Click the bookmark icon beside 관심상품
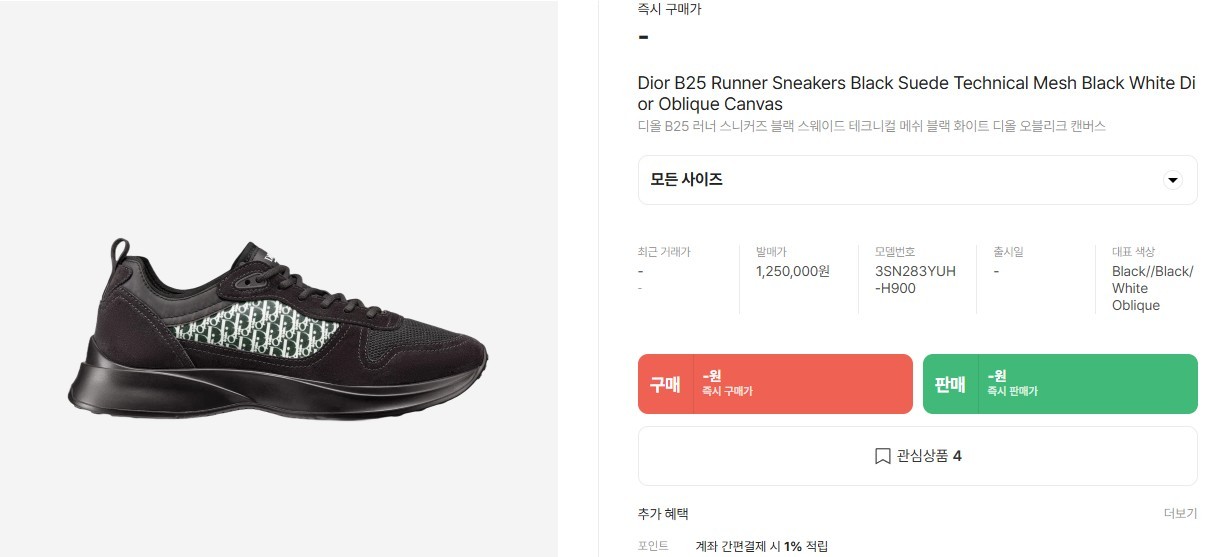The image size is (1231, 557). (x=882, y=456)
